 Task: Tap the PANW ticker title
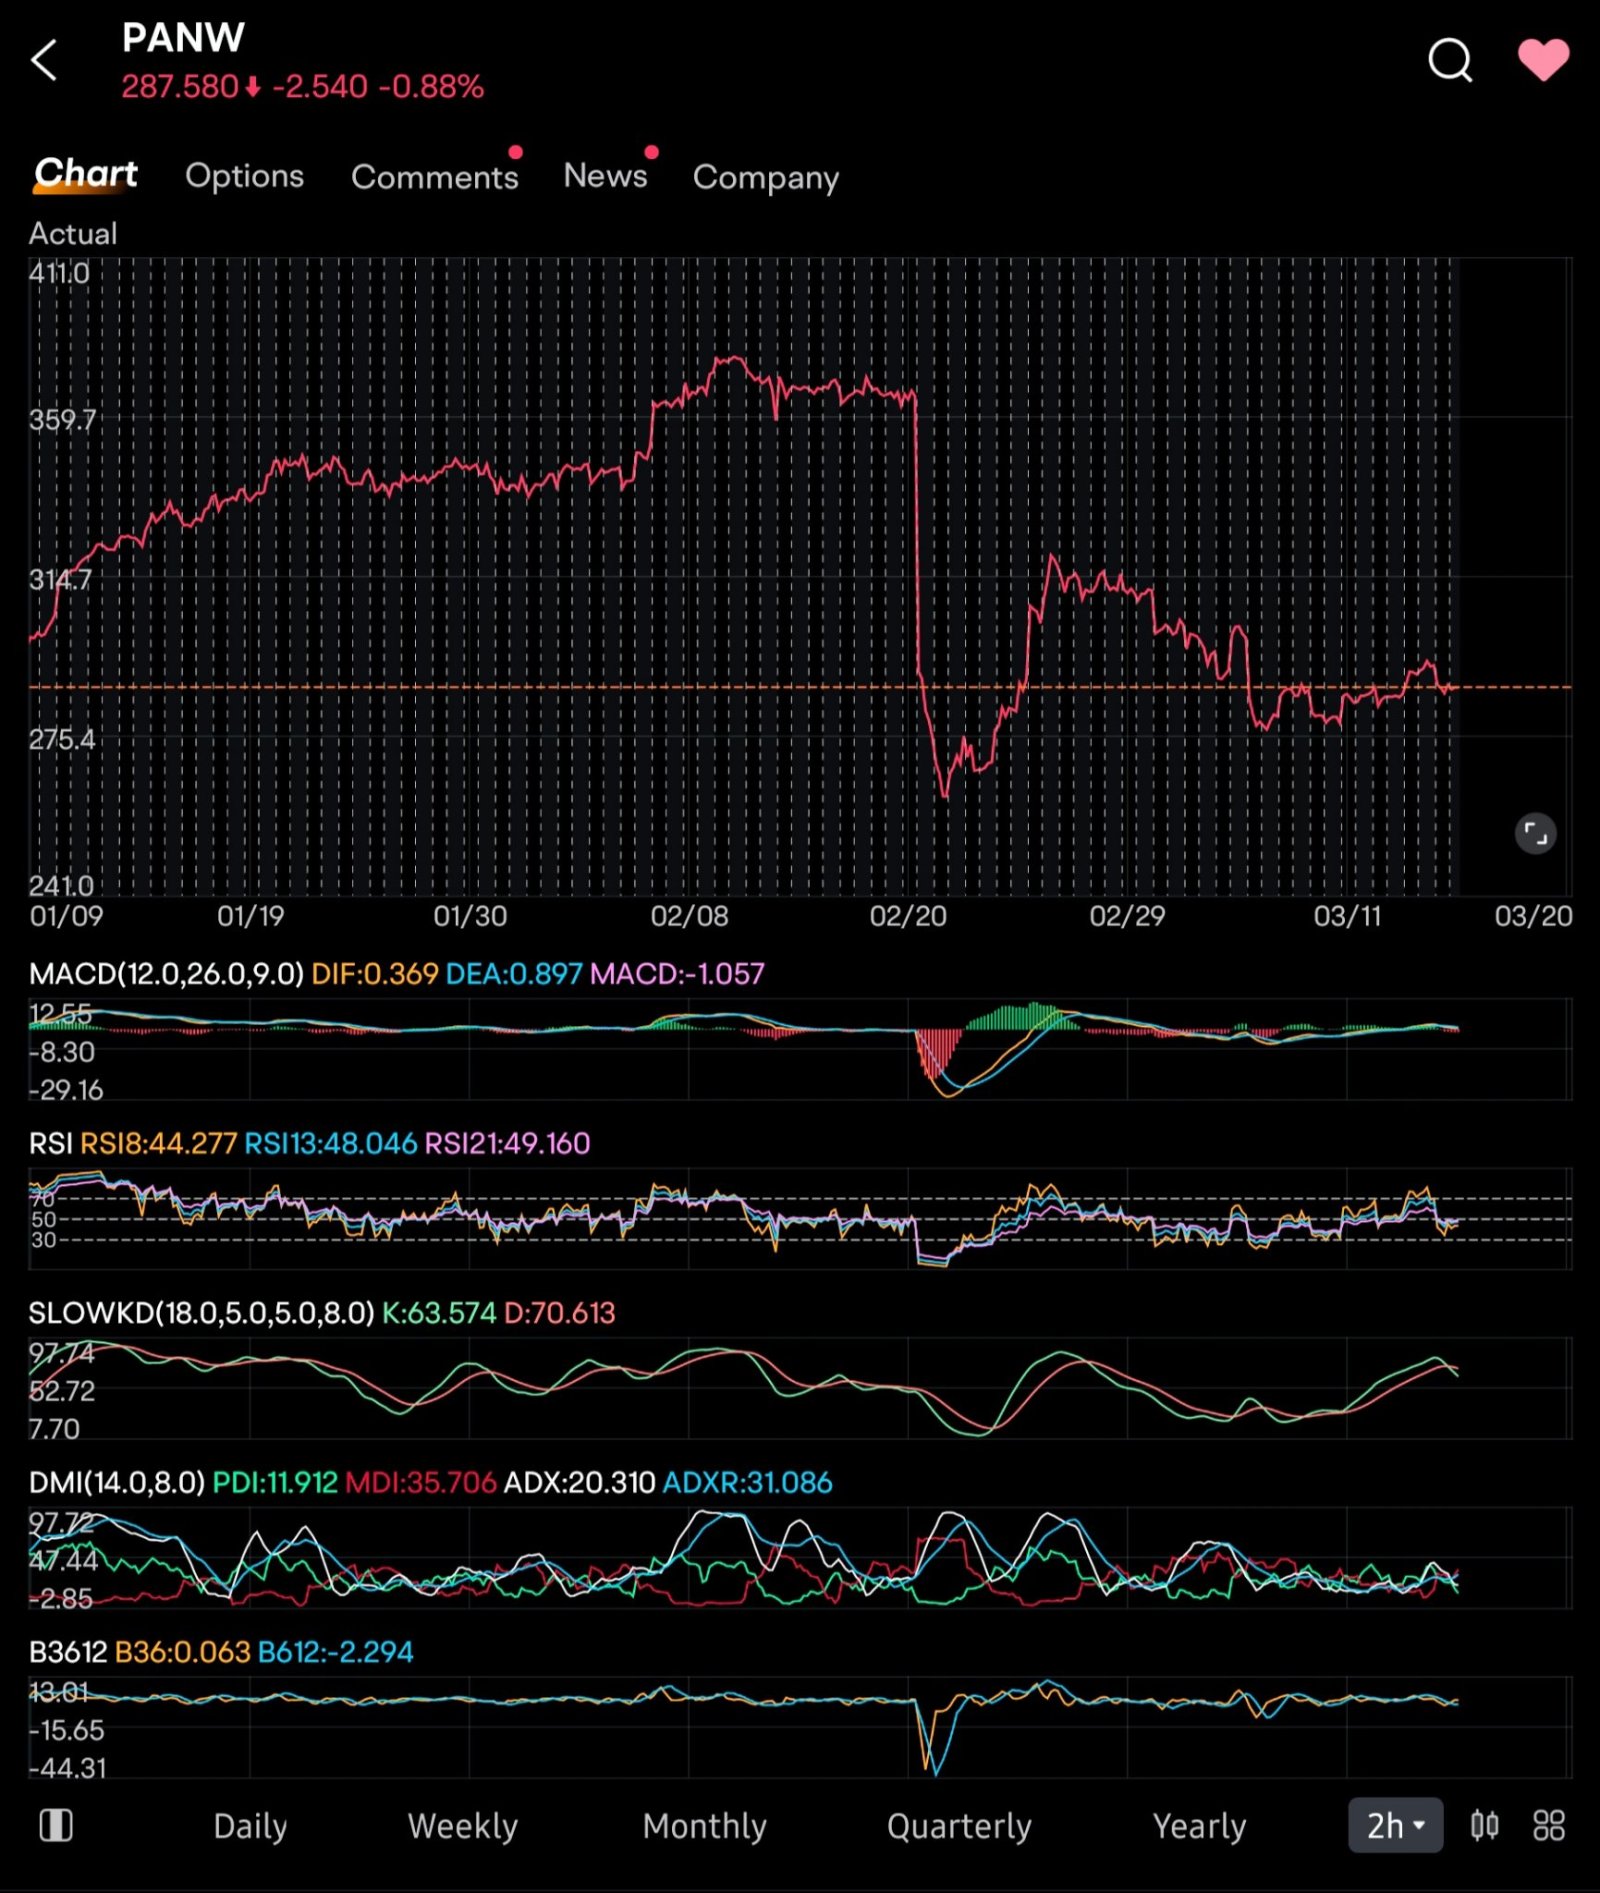click(x=183, y=38)
